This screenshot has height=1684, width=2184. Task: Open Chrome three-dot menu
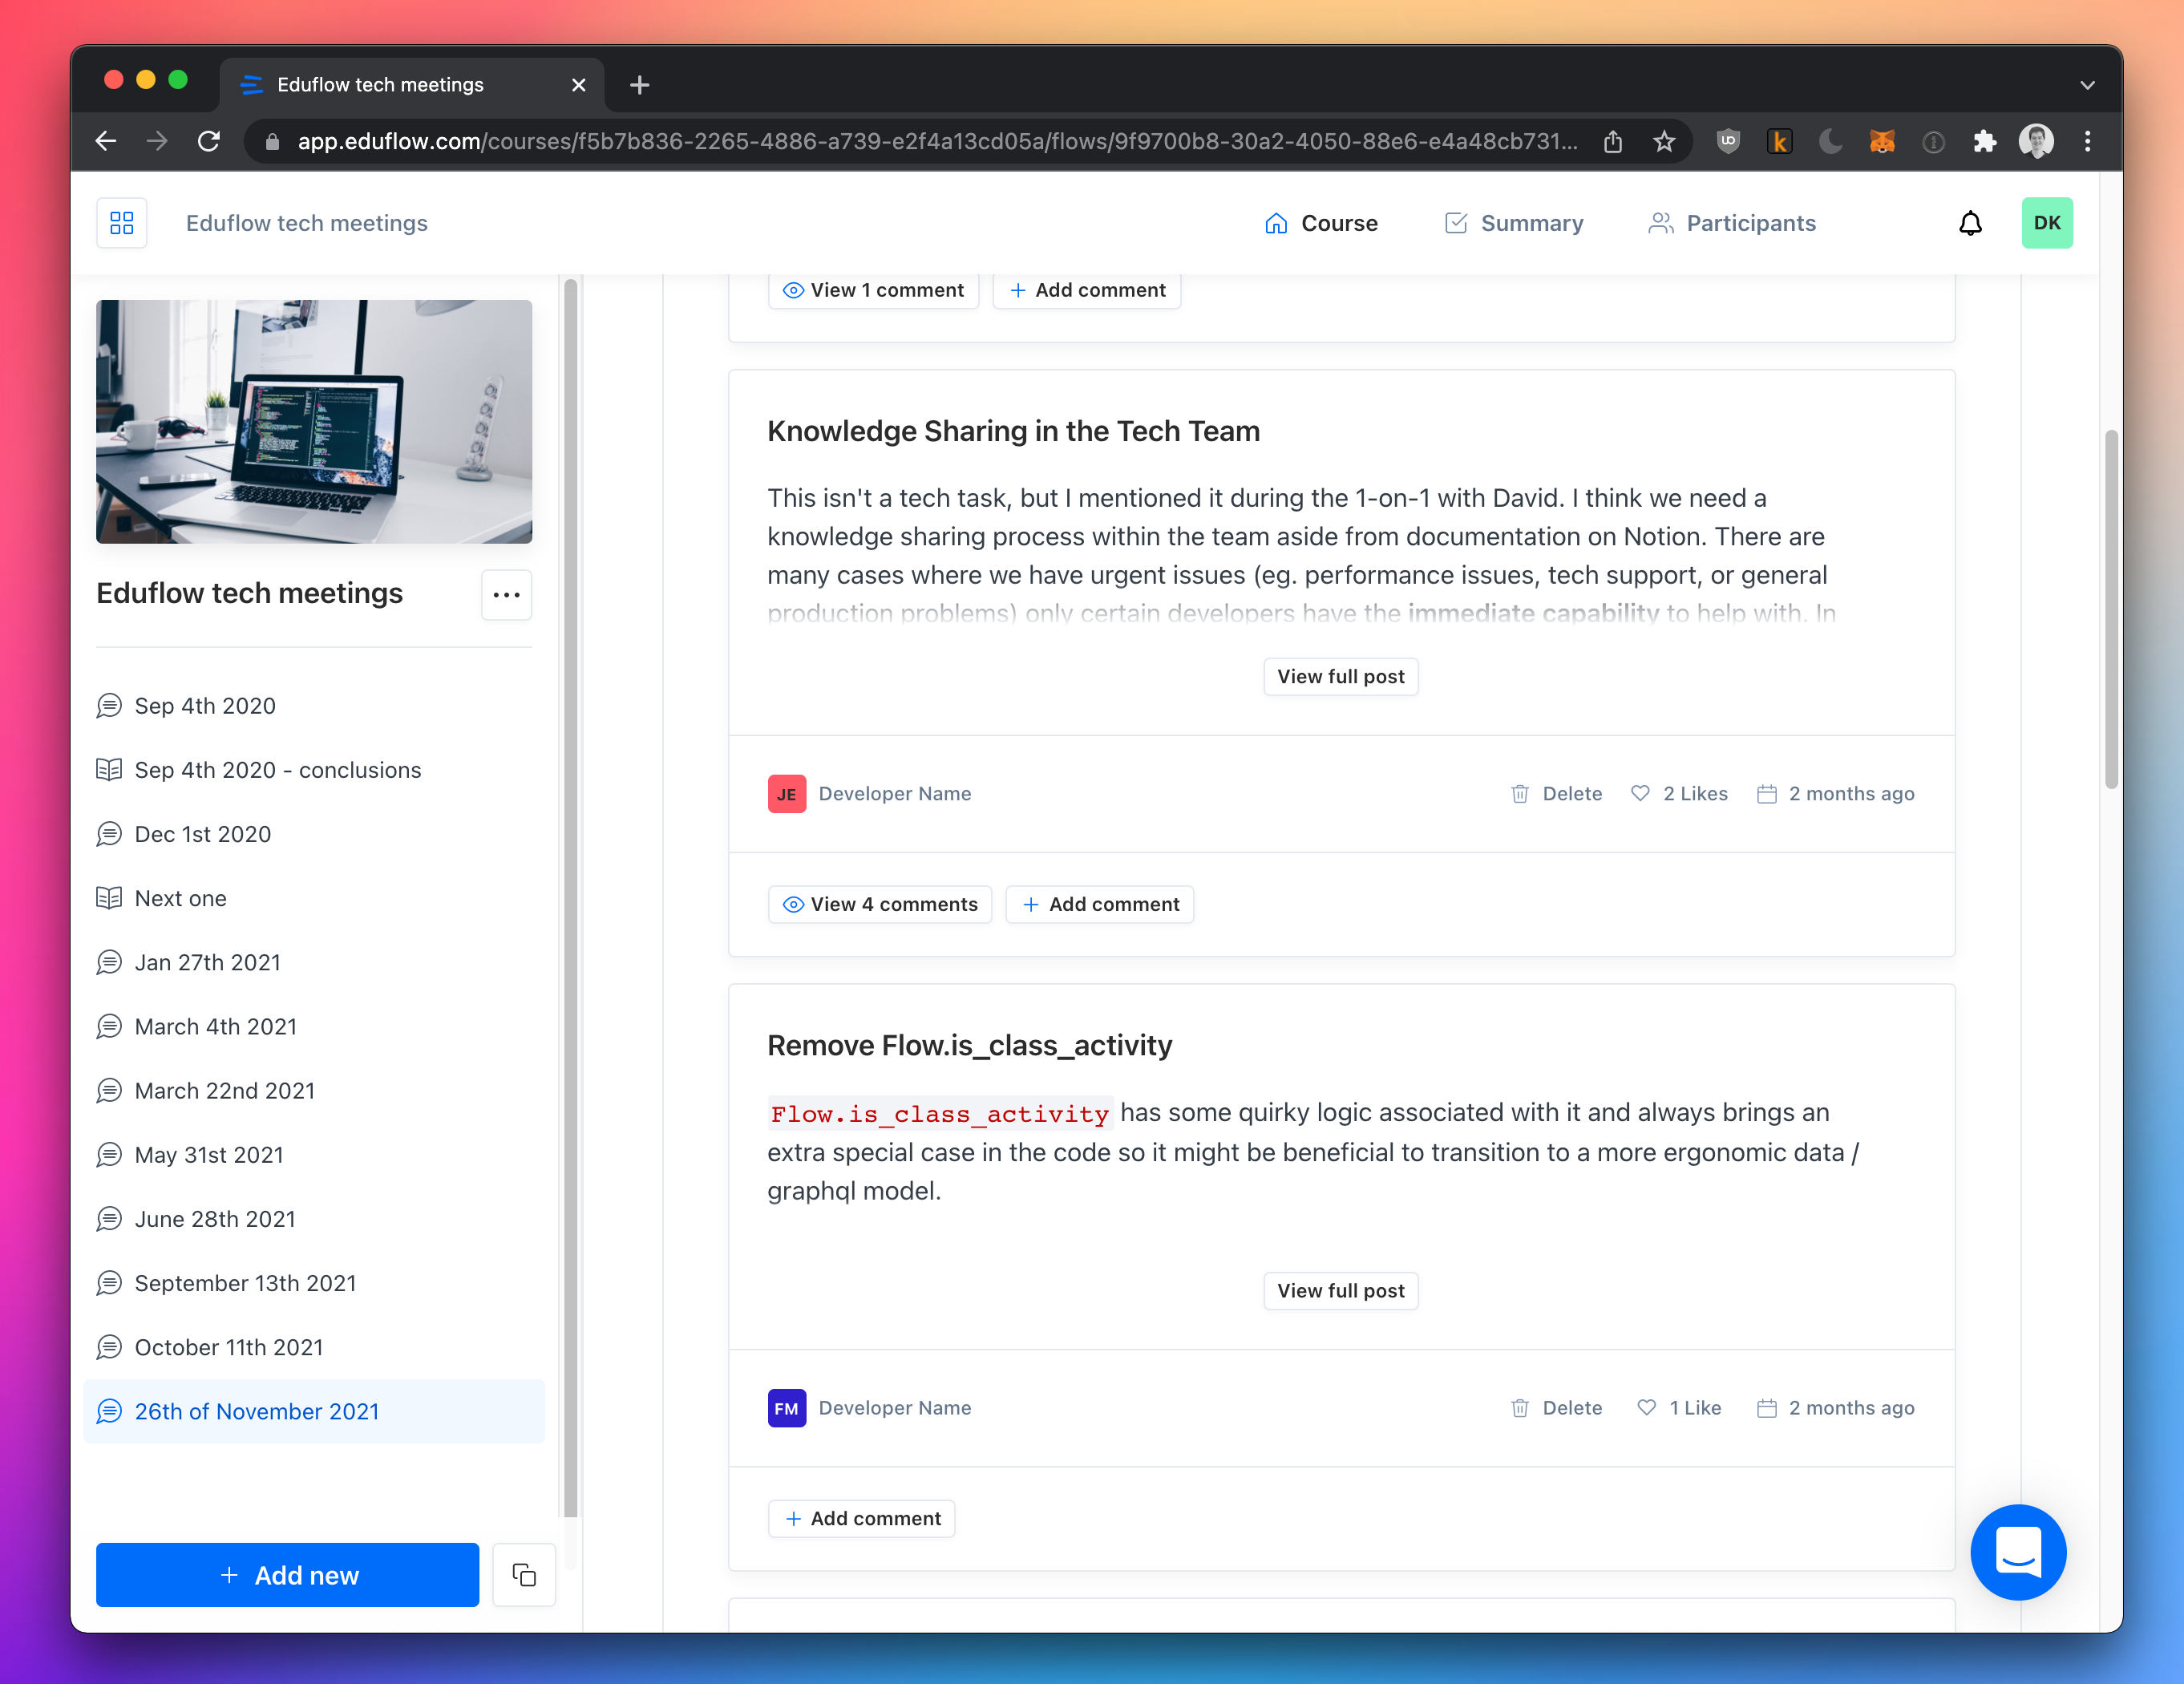2087,141
